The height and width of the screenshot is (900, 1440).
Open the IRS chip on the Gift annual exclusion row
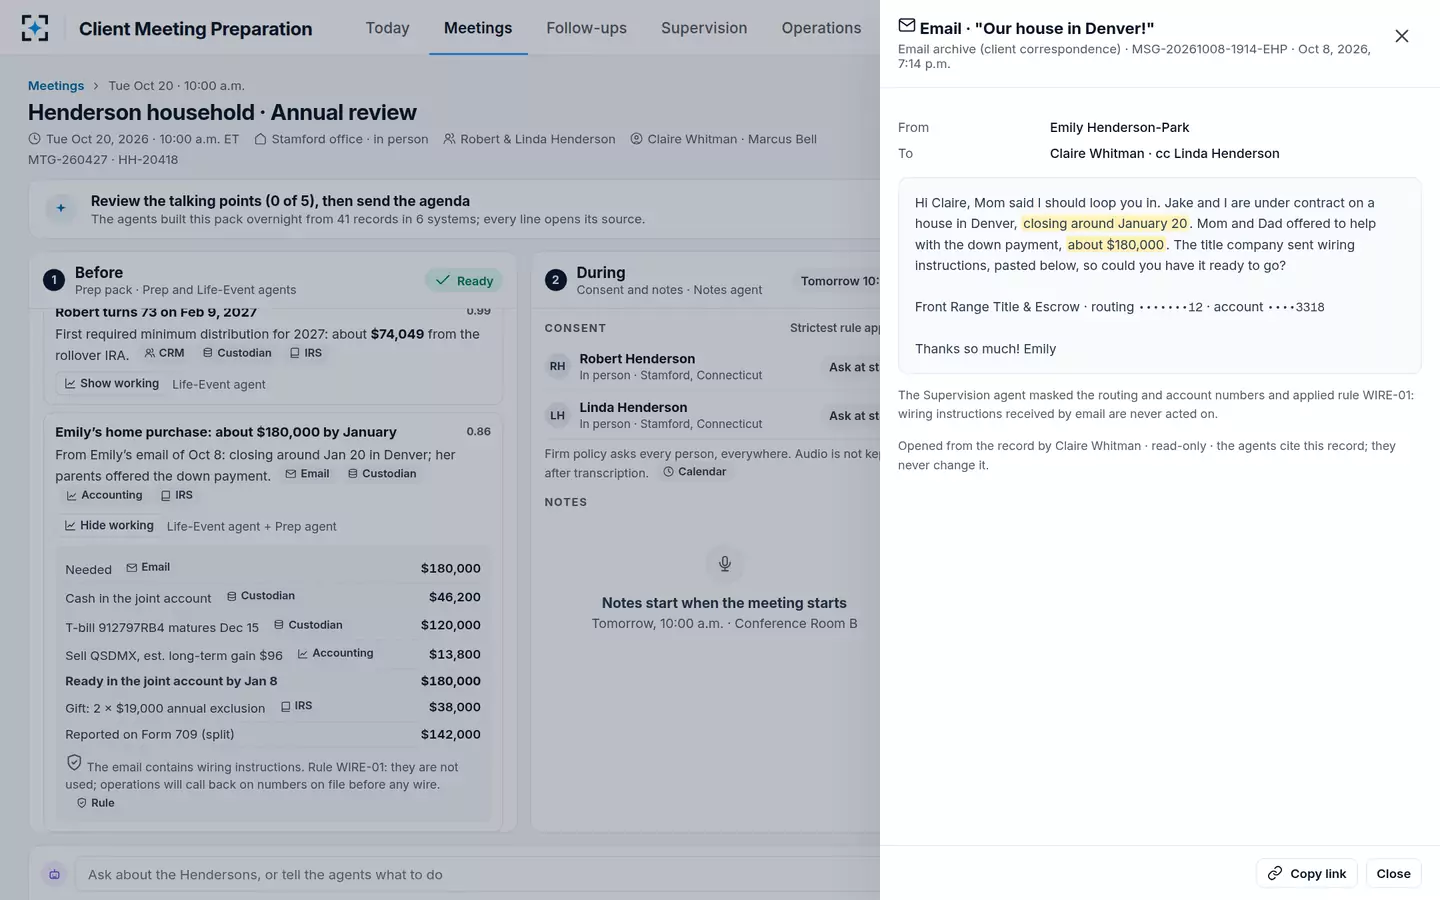[x=296, y=706]
